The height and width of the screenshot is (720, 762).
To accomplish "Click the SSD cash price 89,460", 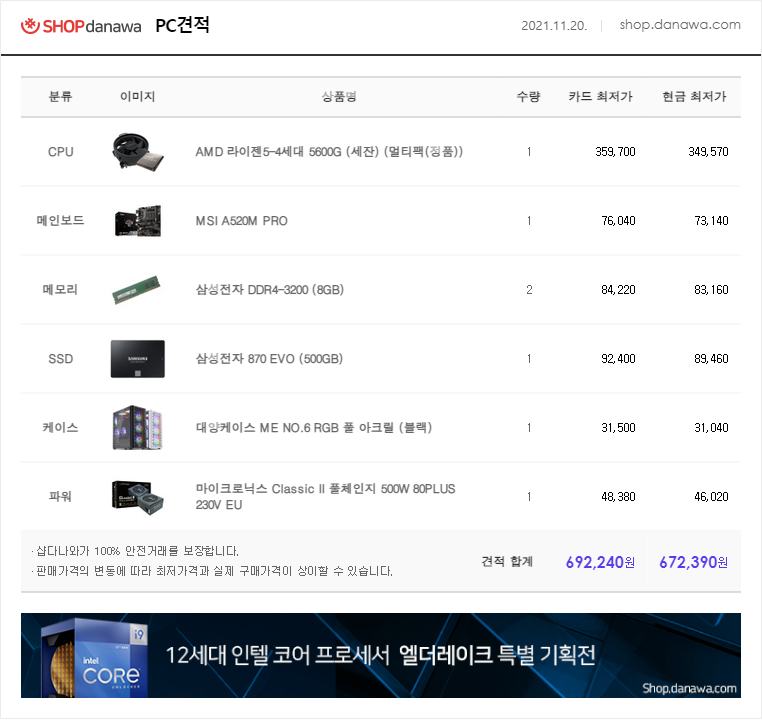I will pos(711,359).
